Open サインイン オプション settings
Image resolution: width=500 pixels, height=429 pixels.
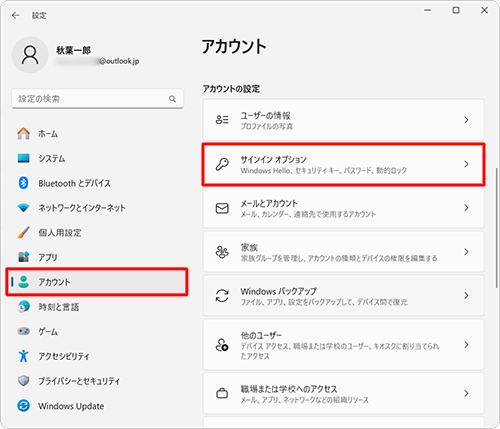(x=344, y=164)
